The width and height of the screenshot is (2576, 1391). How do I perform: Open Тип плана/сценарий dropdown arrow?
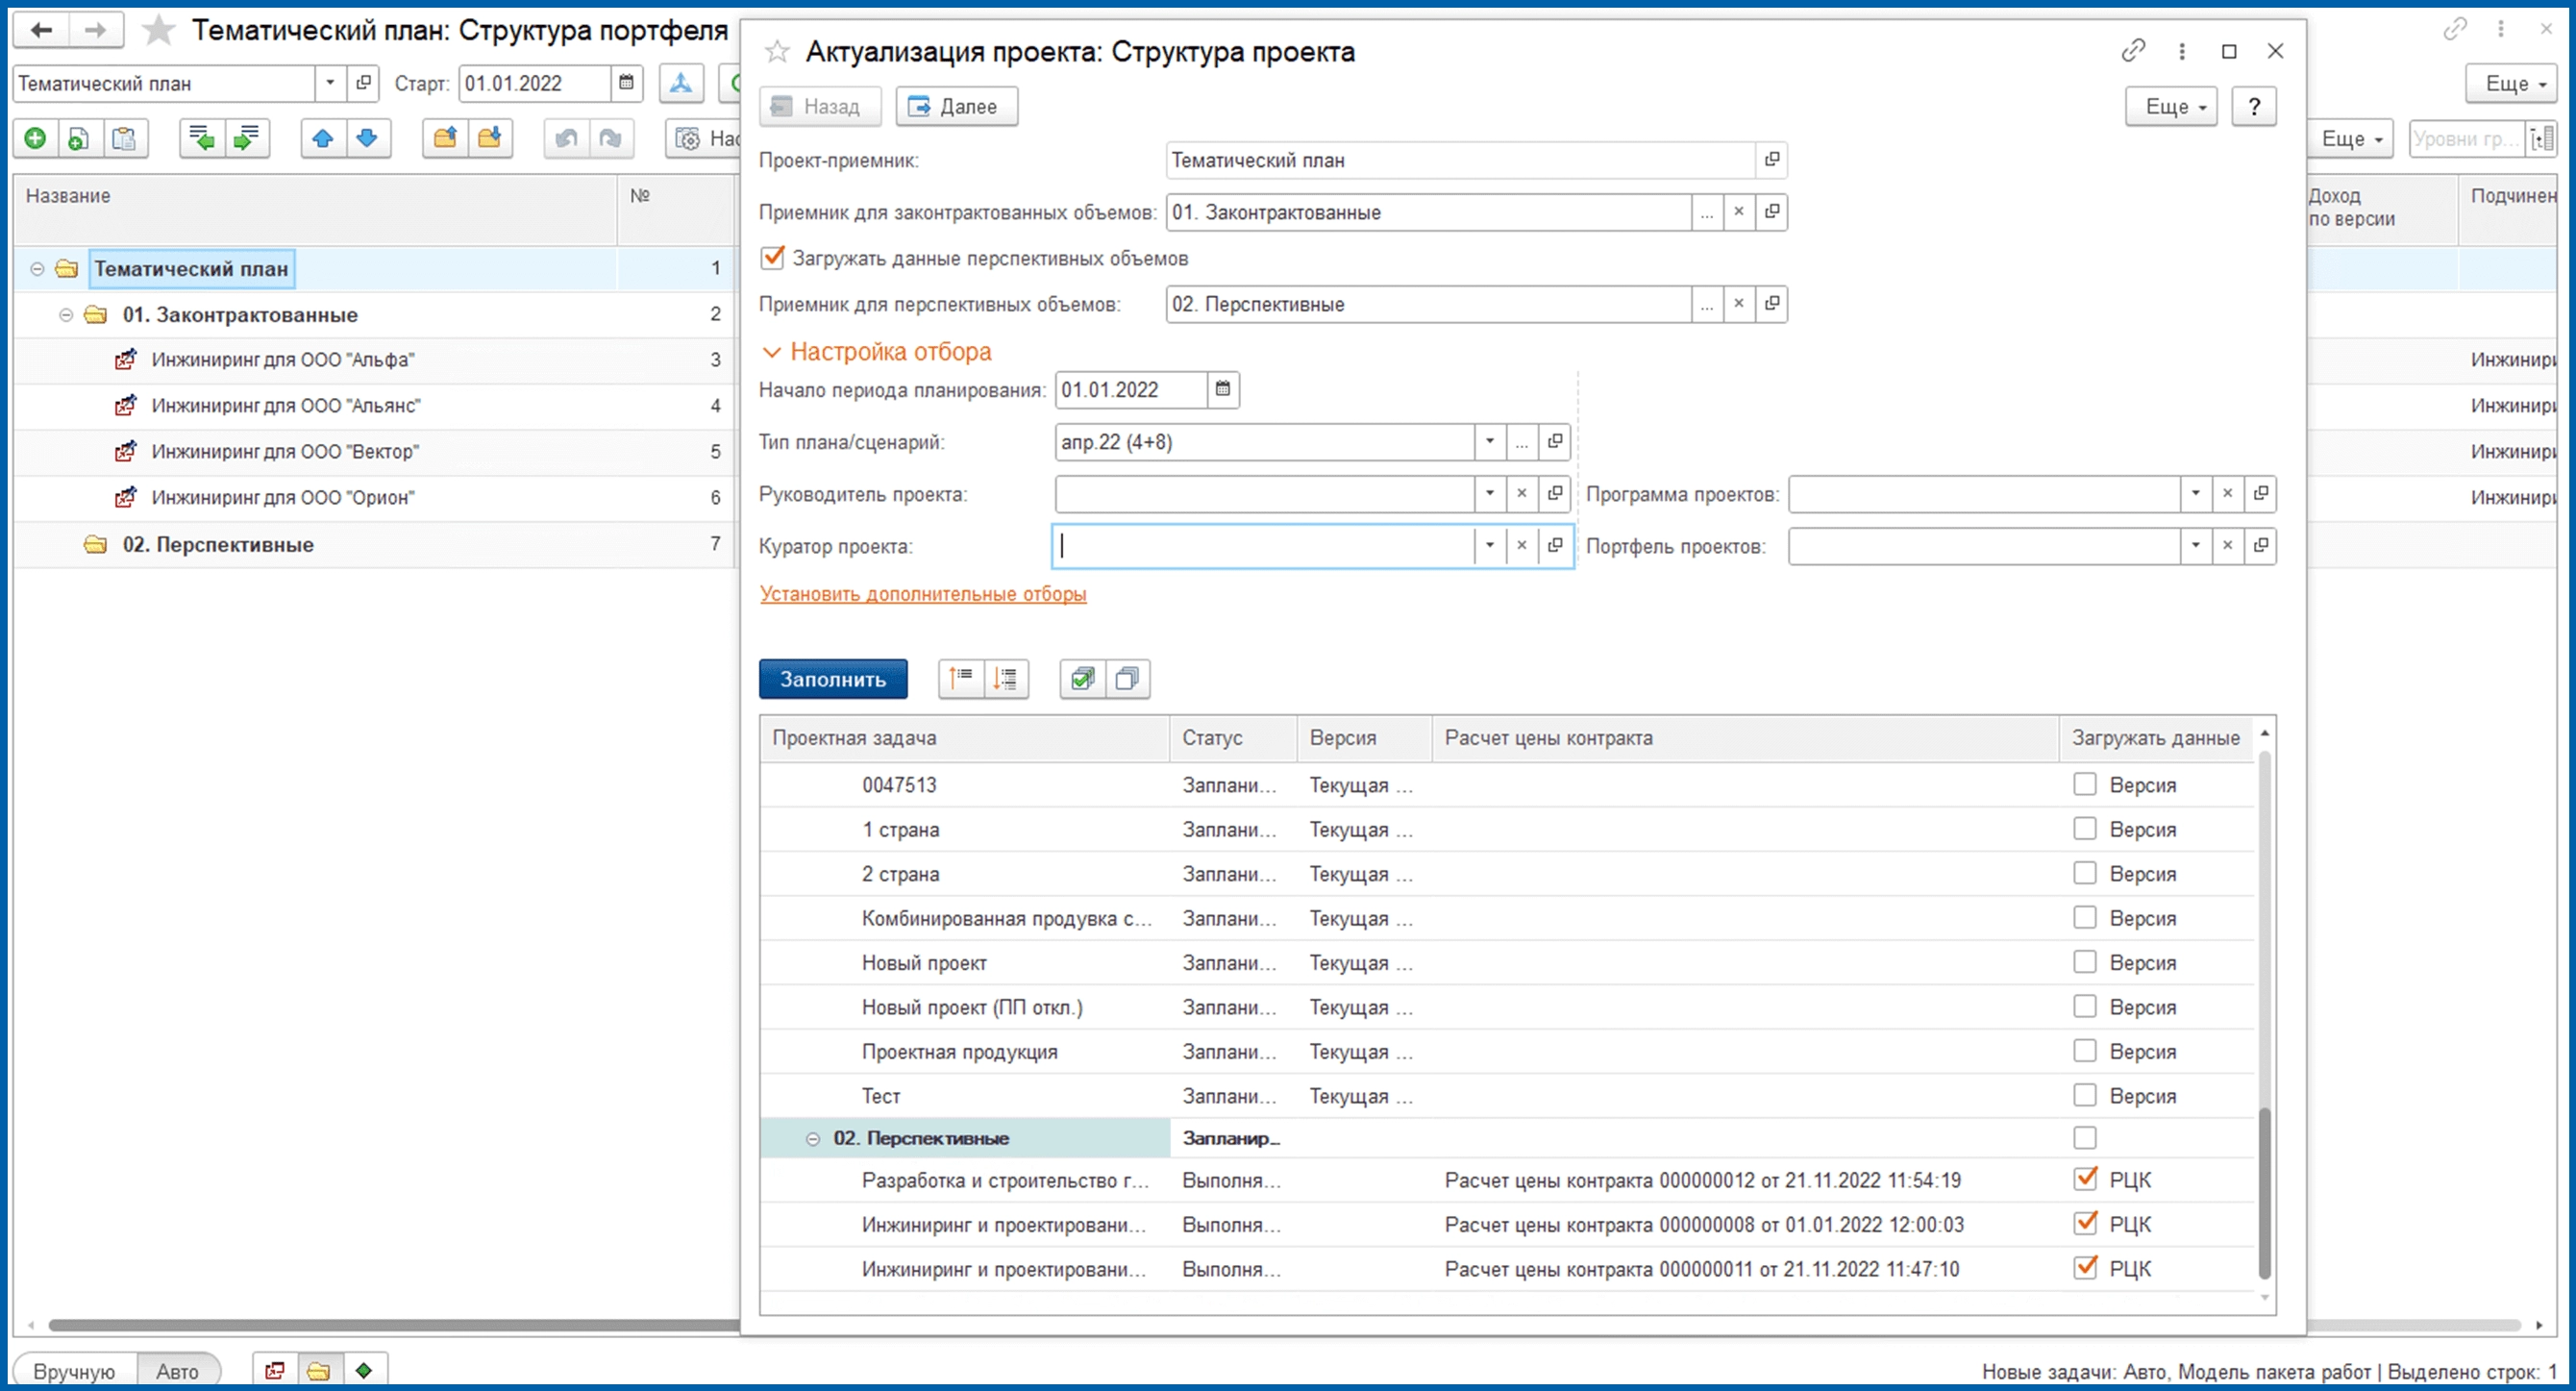coord(1489,442)
